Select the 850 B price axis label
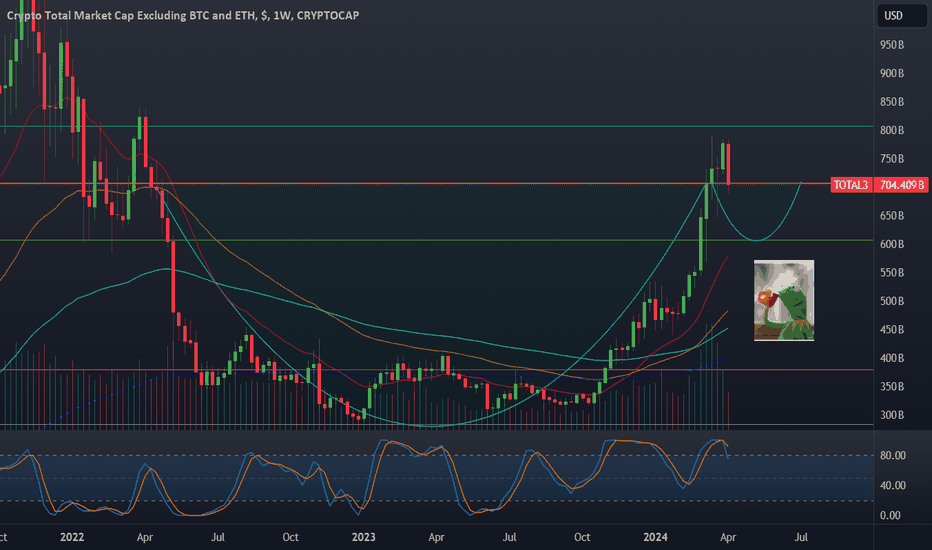932x550 pixels. [892, 102]
